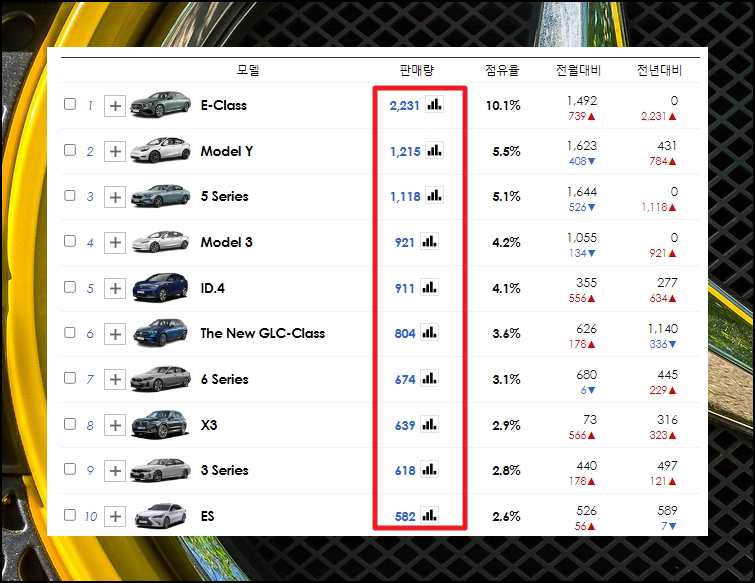Click the blue ID.4 car thumbnail

[160, 287]
